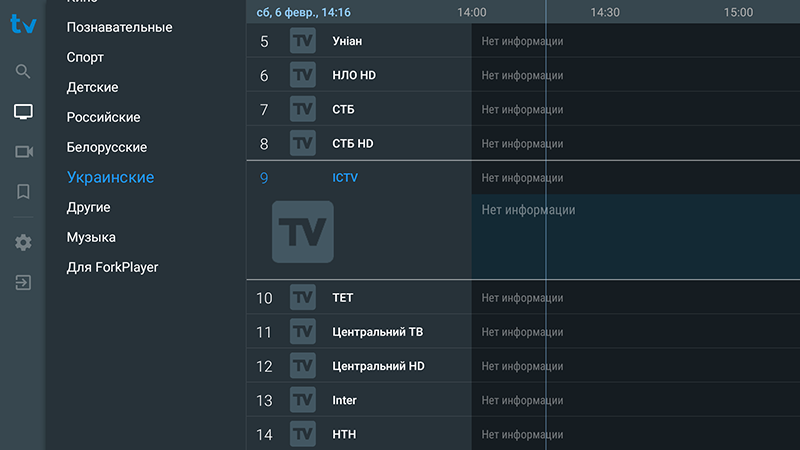Select the Спорт category
Viewport: 800px width, 450px height.
pyautogui.click(x=85, y=57)
